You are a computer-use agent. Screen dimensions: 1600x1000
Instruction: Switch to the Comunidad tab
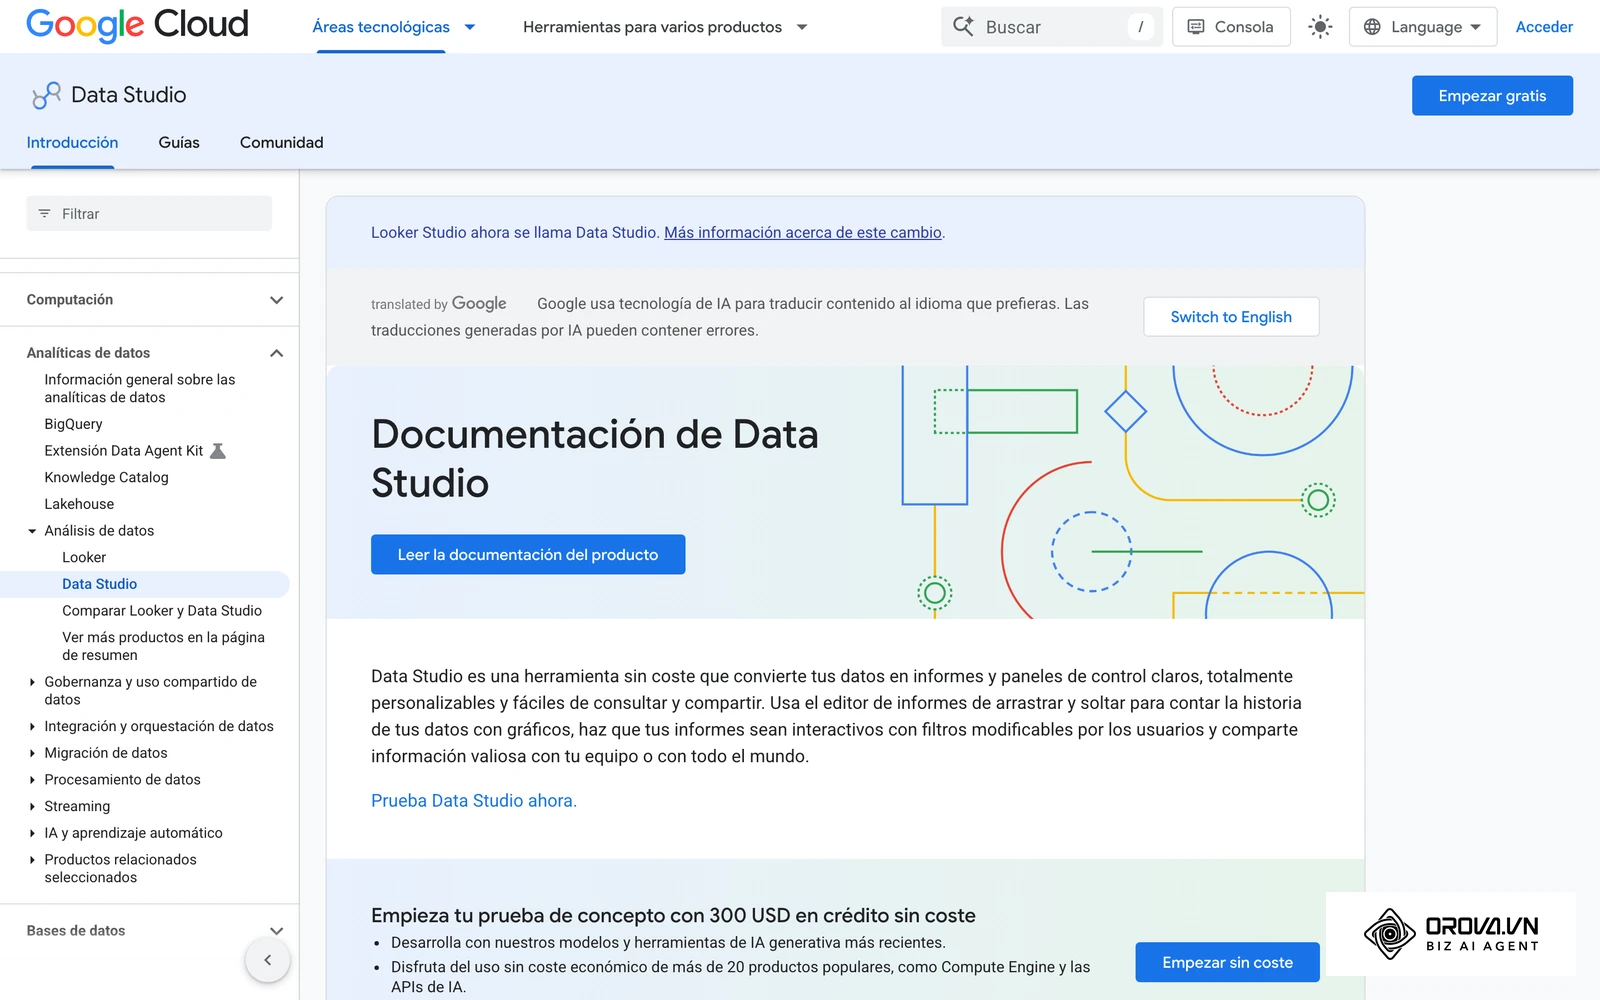[x=281, y=143]
